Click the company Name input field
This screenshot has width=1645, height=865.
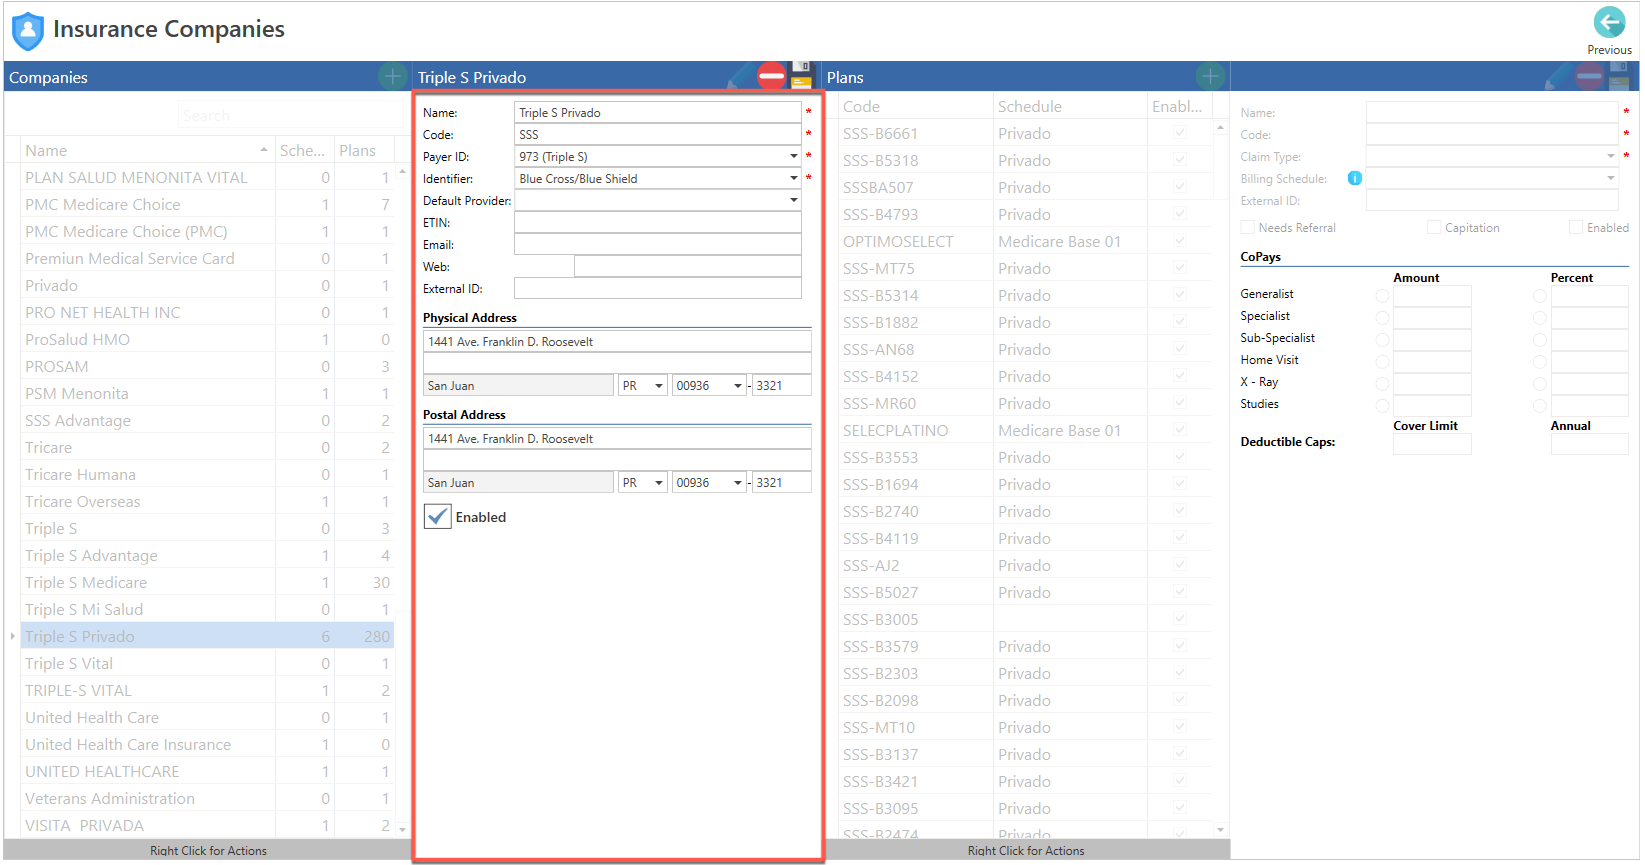coord(657,112)
